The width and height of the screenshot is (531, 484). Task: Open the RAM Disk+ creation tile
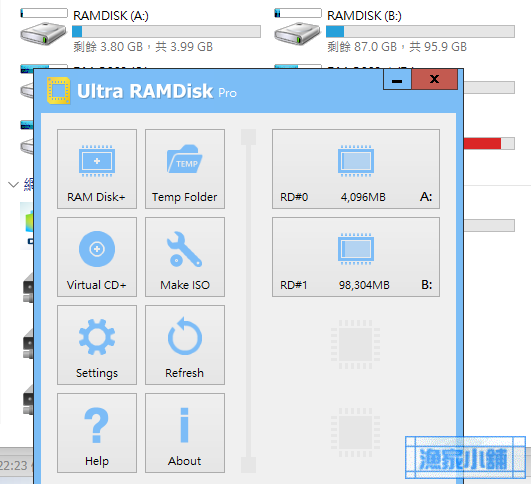tap(97, 169)
